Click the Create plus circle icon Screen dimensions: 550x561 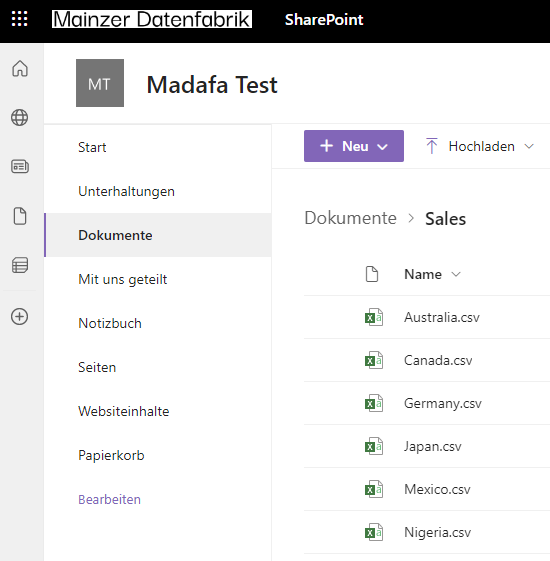(20, 317)
